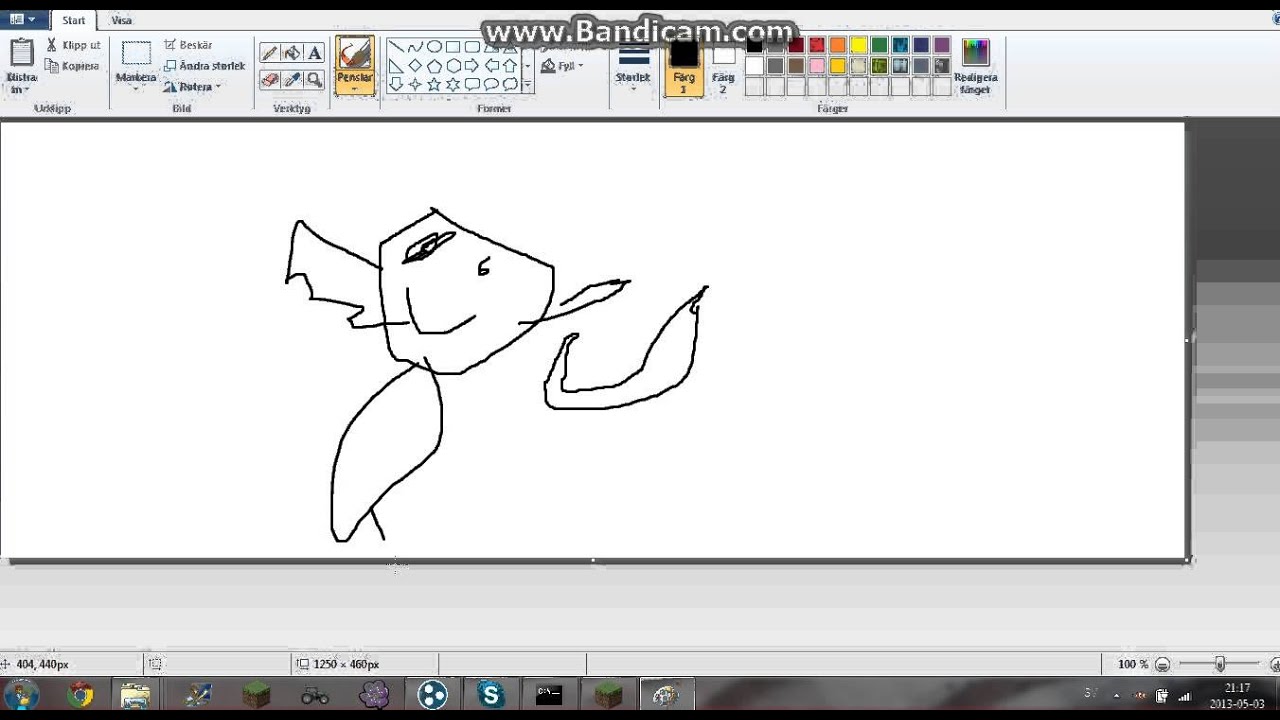Select the left arrow shape
1280x720 pixels.
491,66
